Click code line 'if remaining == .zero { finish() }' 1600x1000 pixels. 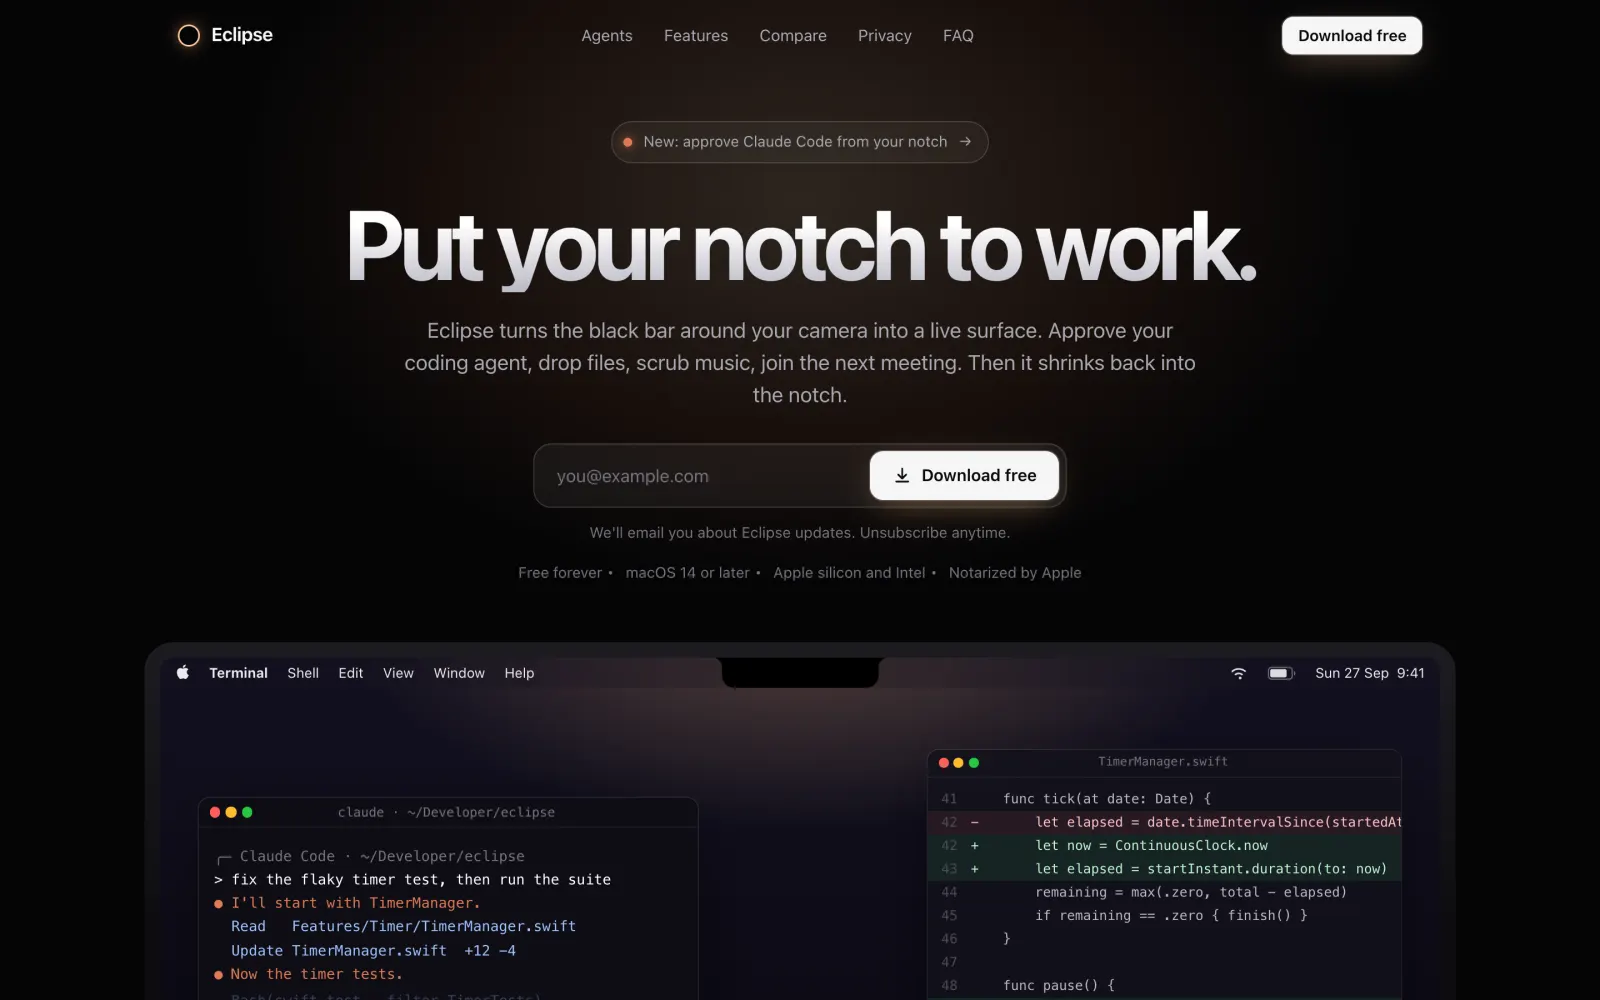pyautogui.click(x=1171, y=915)
